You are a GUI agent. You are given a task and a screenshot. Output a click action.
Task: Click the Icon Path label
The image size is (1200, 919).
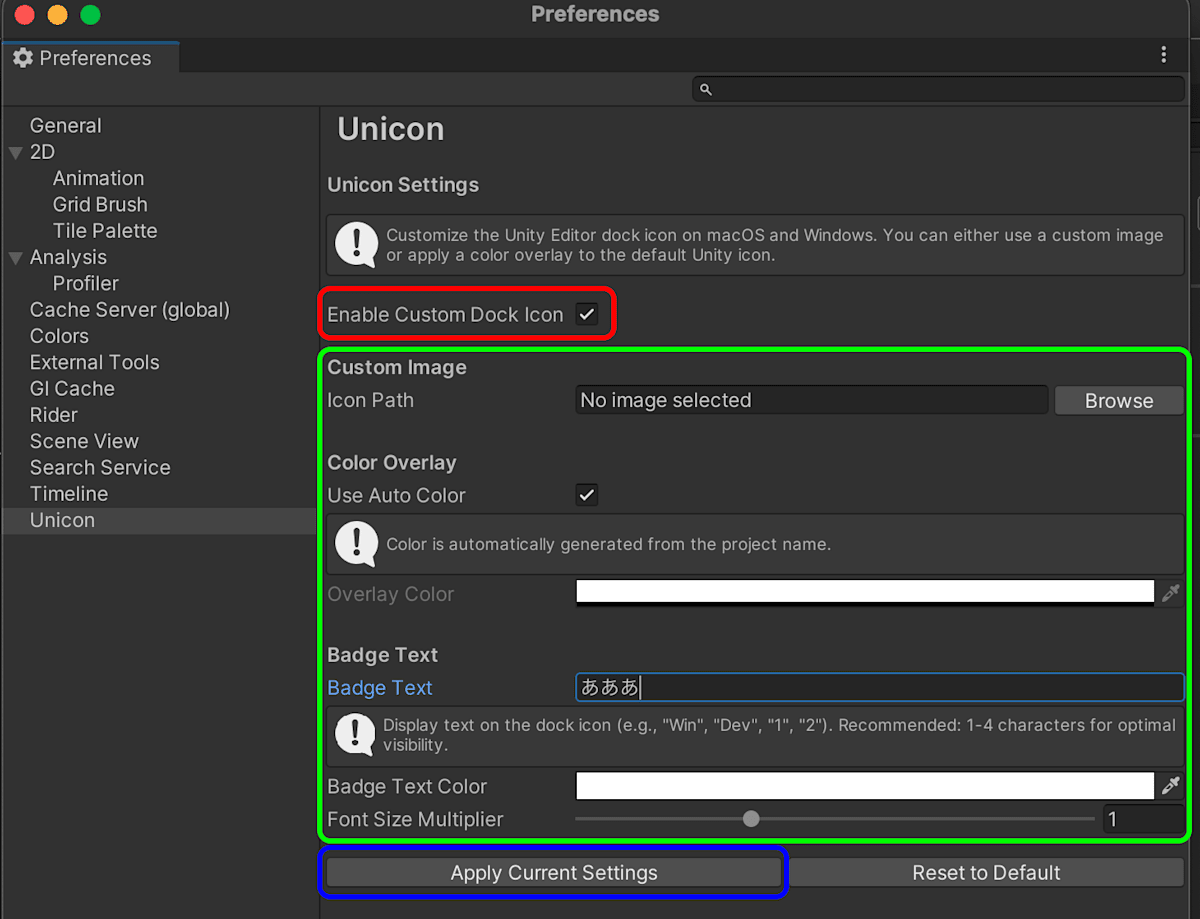[x=370, y=400]
